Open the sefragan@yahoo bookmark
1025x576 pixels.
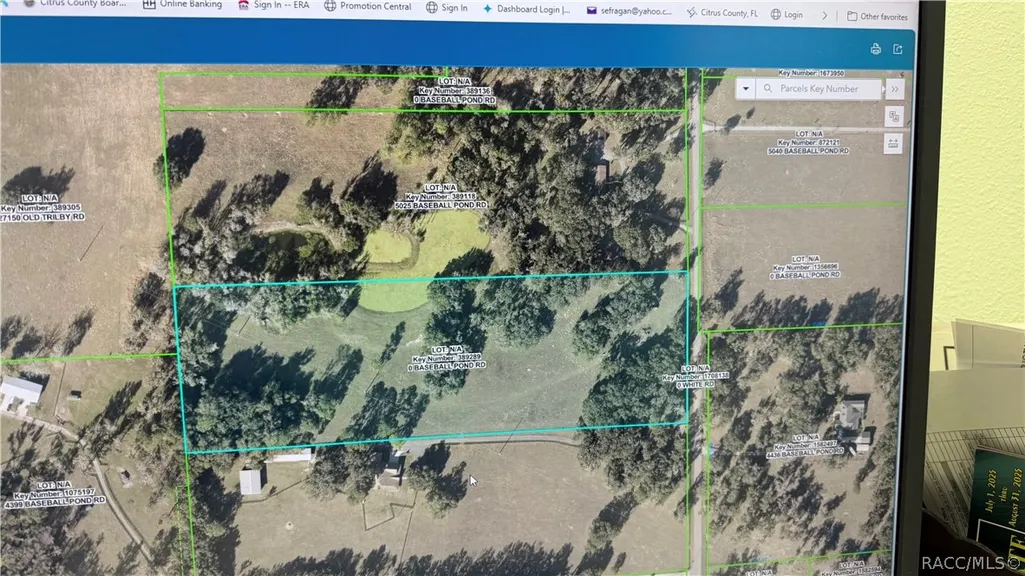(629, 10)
